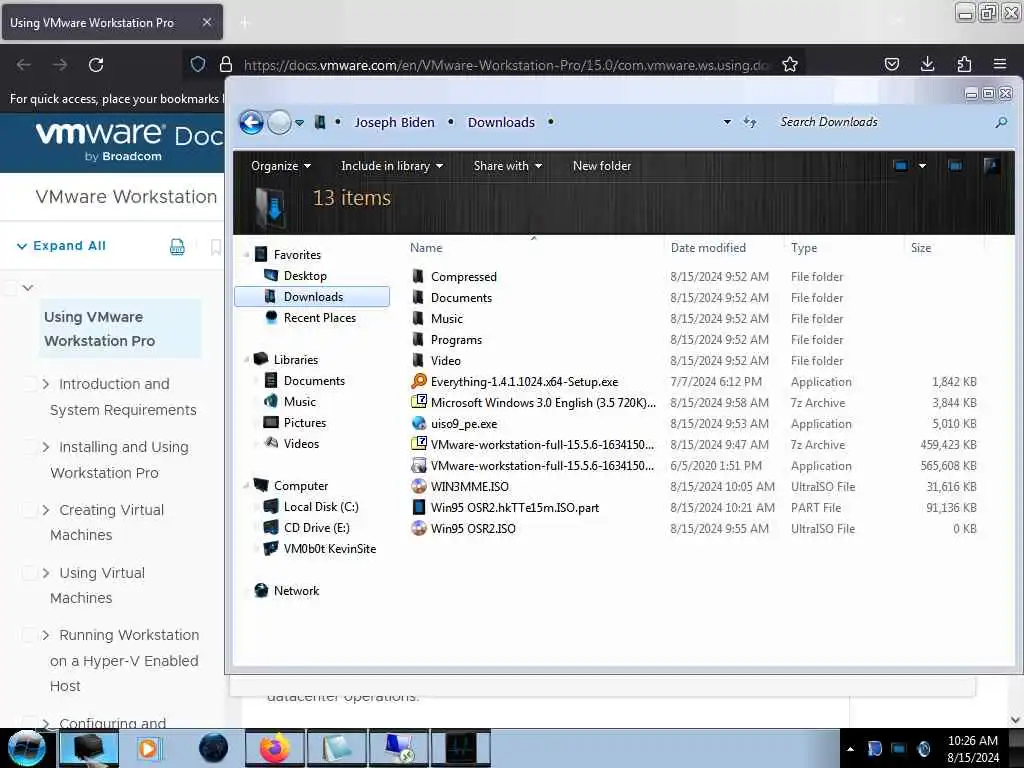Open Firefox Downloads panel arrow icon

tap(927, 64)
